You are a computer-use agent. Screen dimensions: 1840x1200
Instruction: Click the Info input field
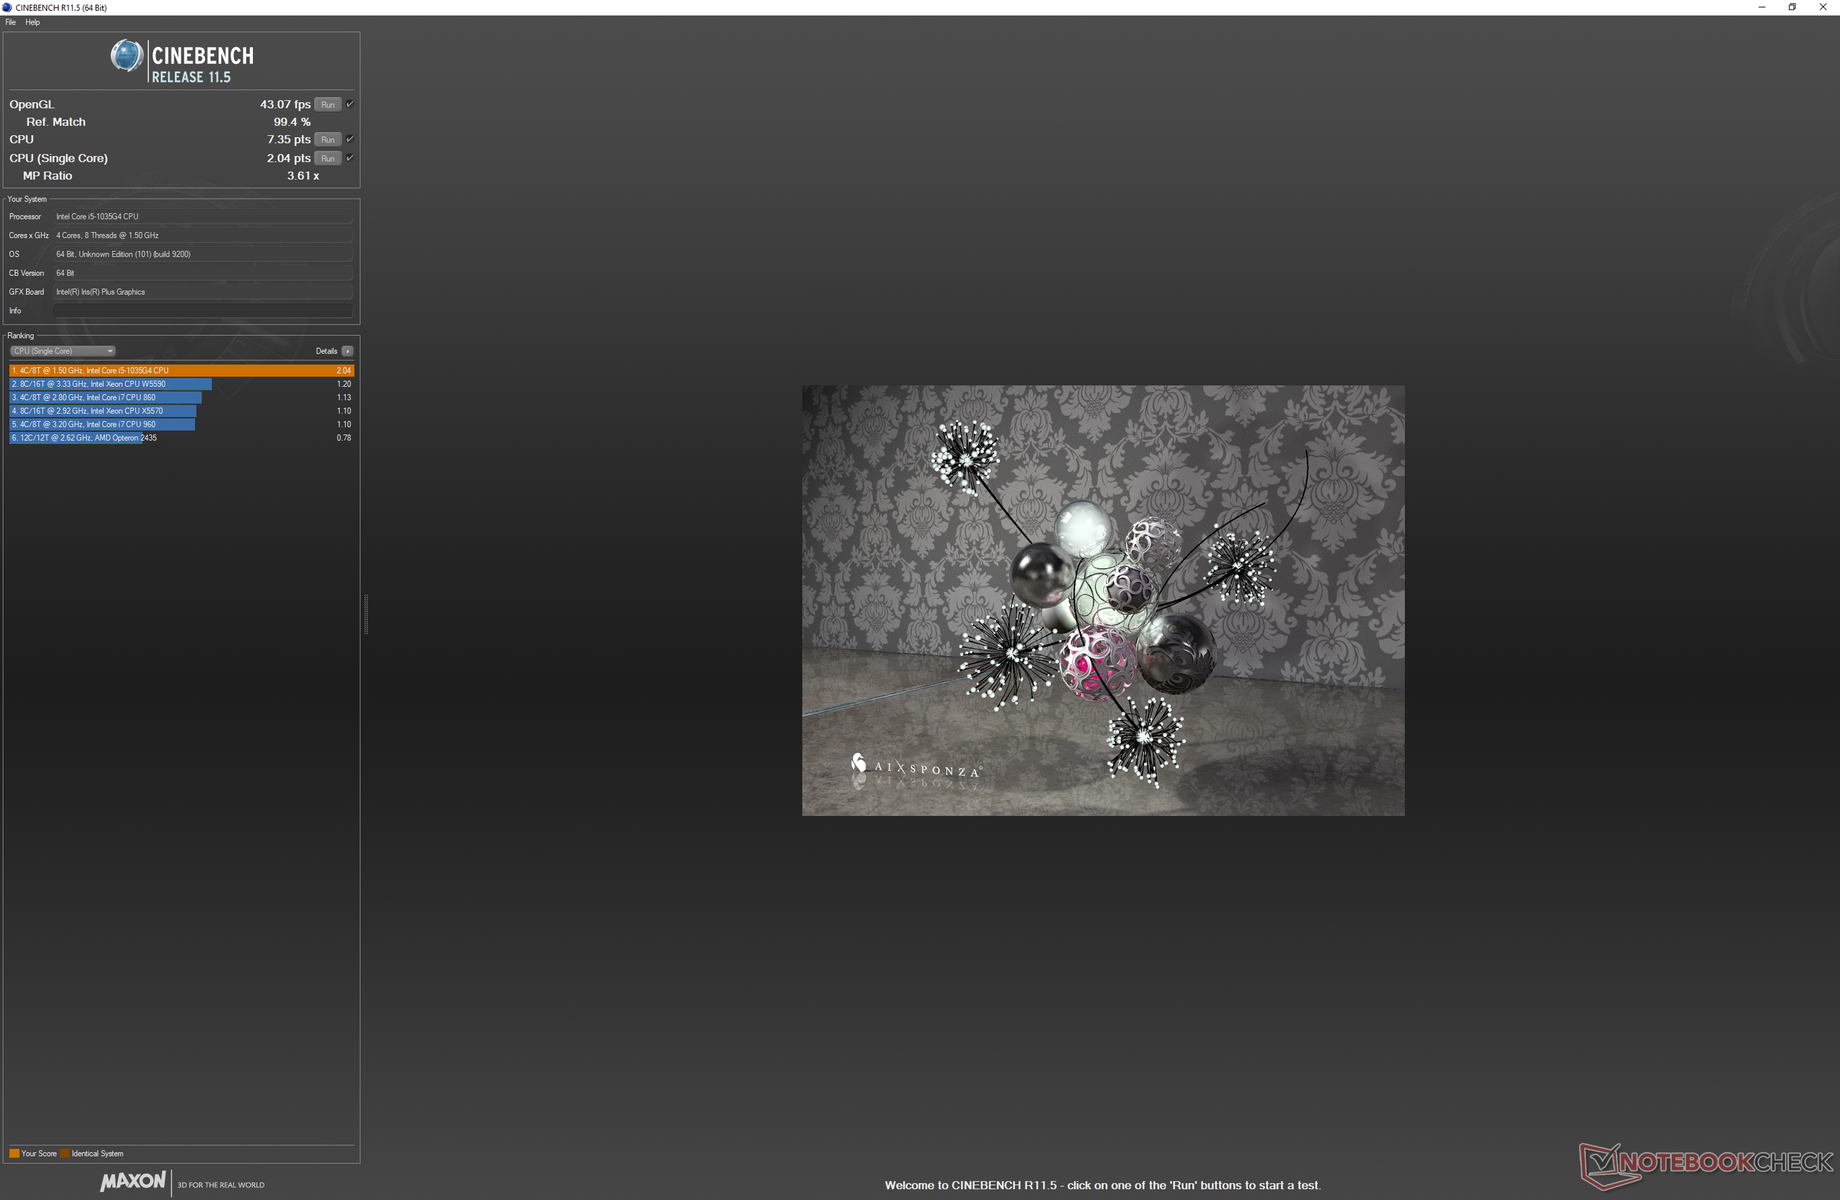tap(203, 311)
